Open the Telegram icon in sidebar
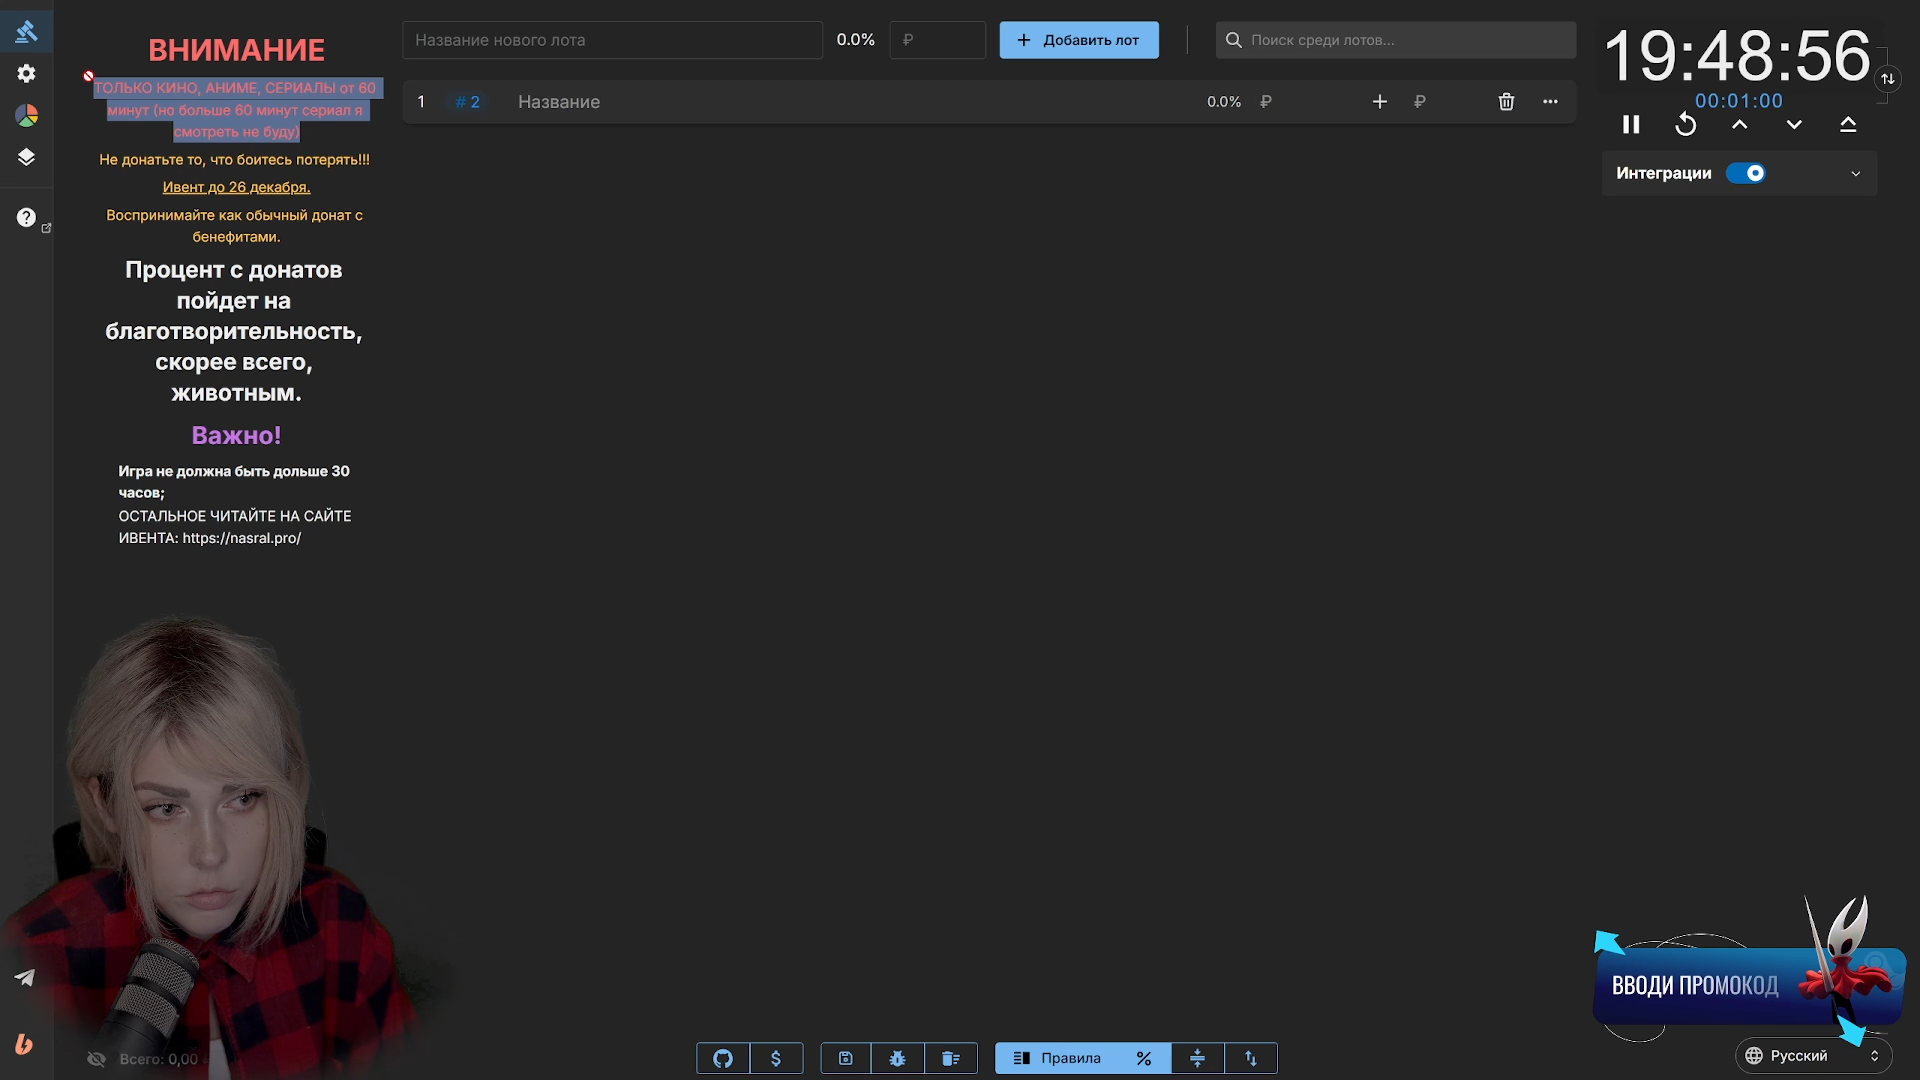The image size is (1920, 1080). pos(25,978)
